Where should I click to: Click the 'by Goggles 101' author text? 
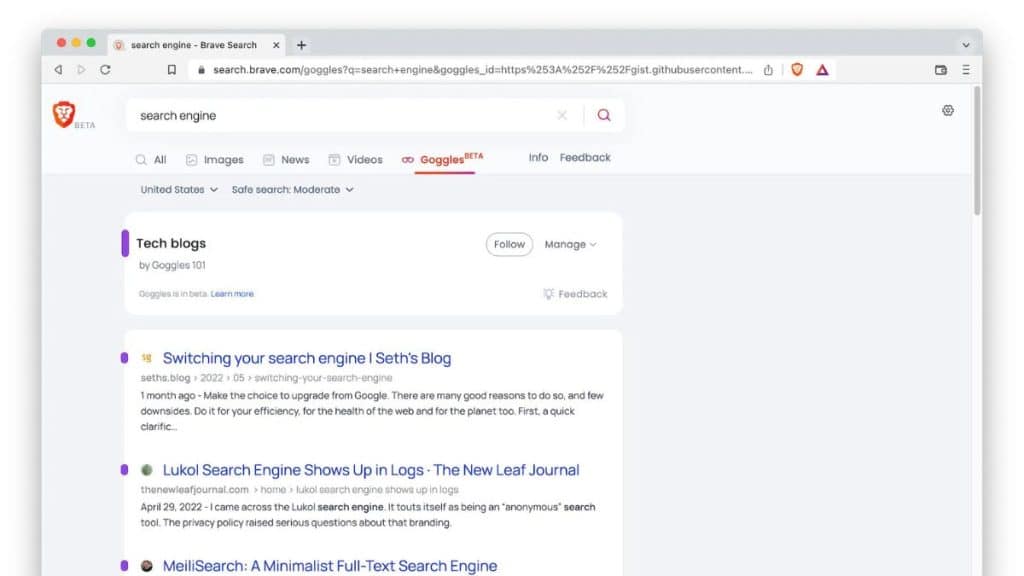172,265
